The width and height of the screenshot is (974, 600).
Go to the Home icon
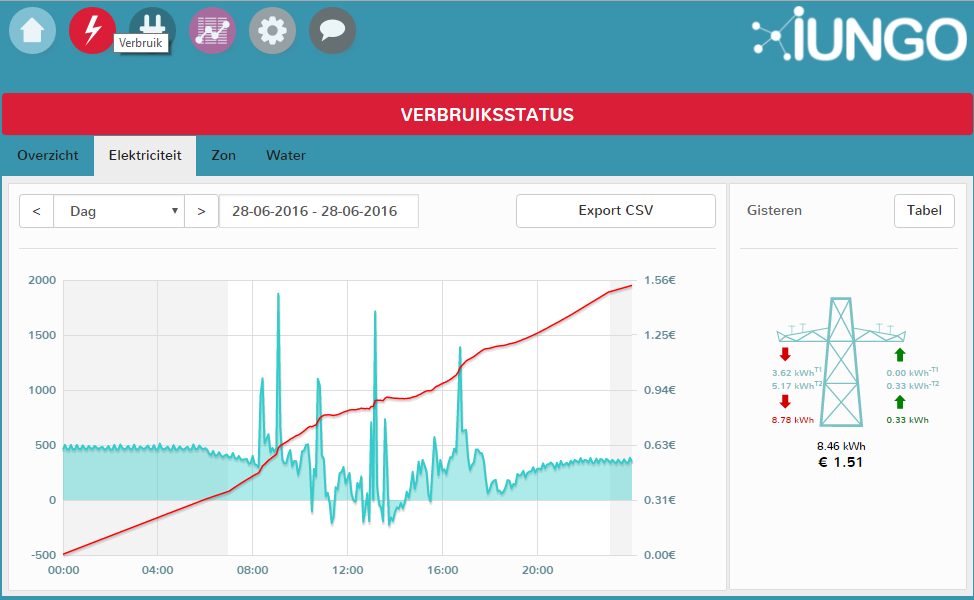pos(32,30)
